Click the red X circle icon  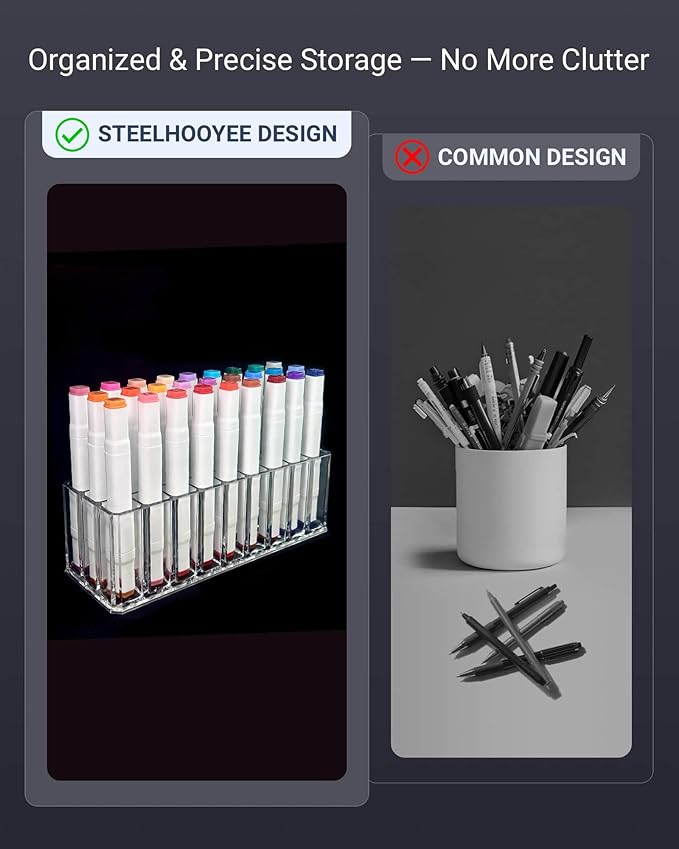click(412, 157)
